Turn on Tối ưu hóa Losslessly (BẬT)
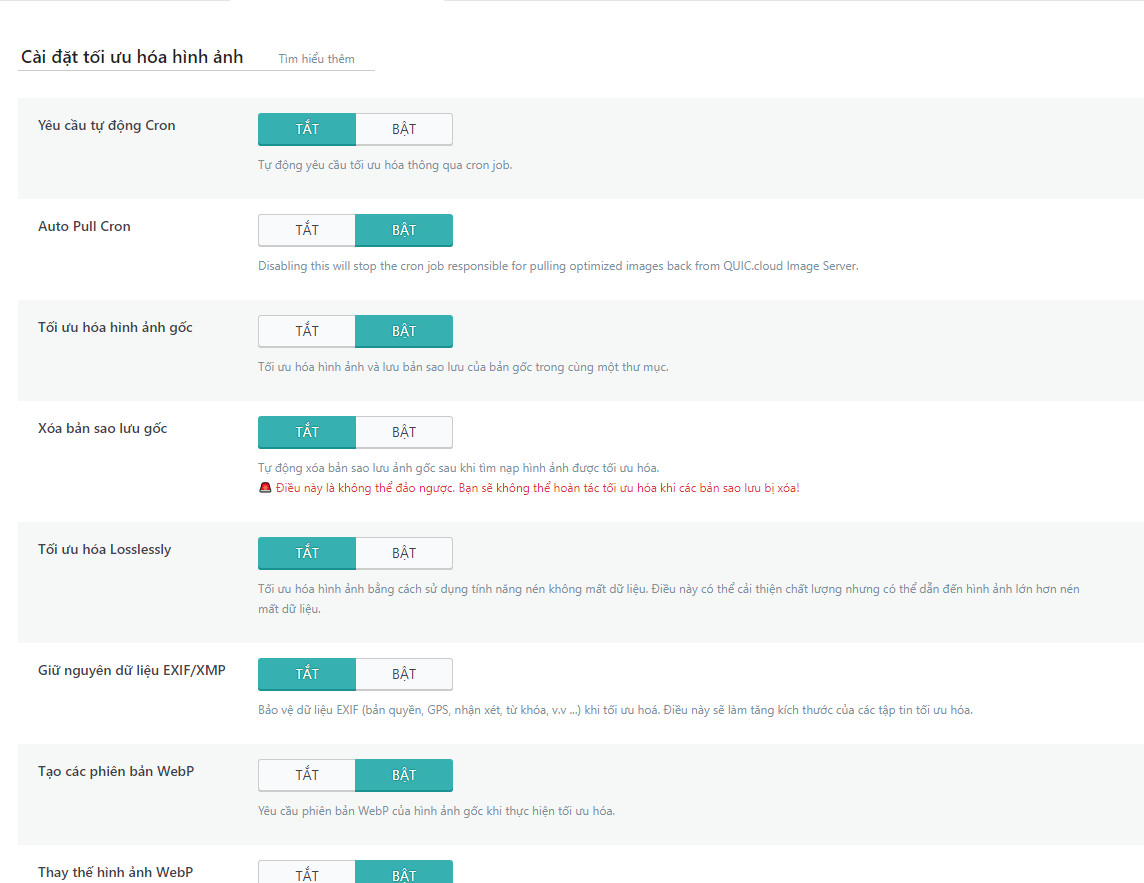Image resolution: width=1144 pixels, height=883 pixels. point(404,553)
